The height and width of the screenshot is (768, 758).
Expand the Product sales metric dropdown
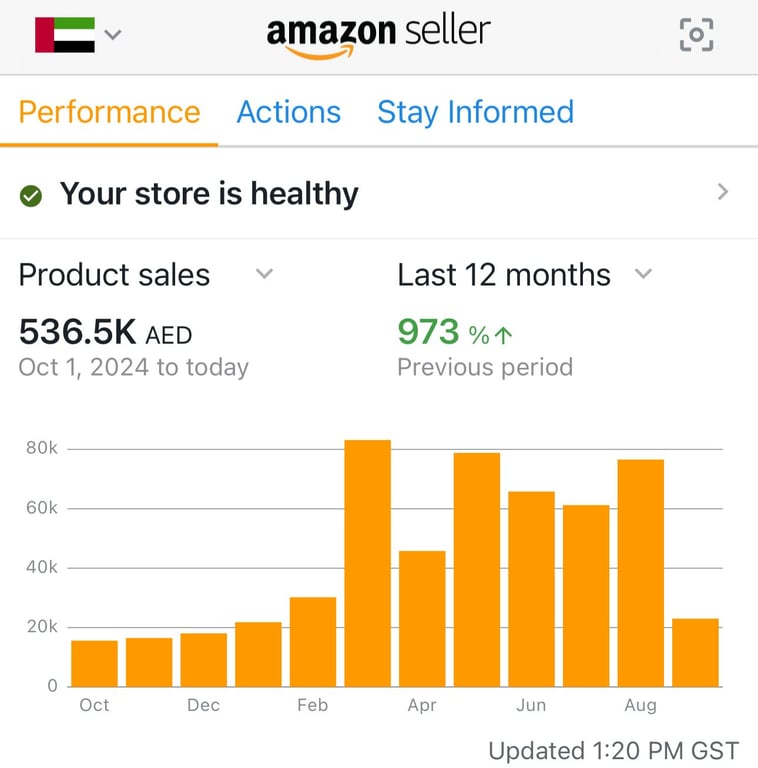[x=264, y=274]
